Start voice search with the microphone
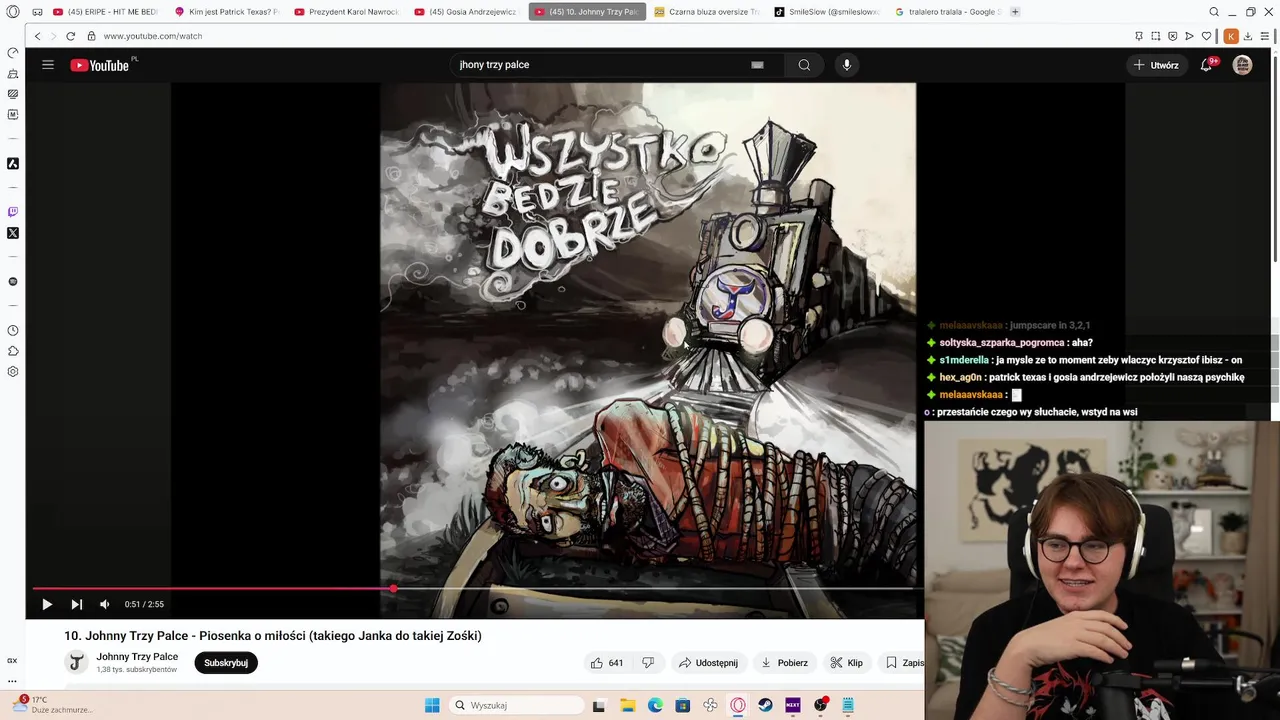Screen dimensions: 1280x720 (847, 65)
